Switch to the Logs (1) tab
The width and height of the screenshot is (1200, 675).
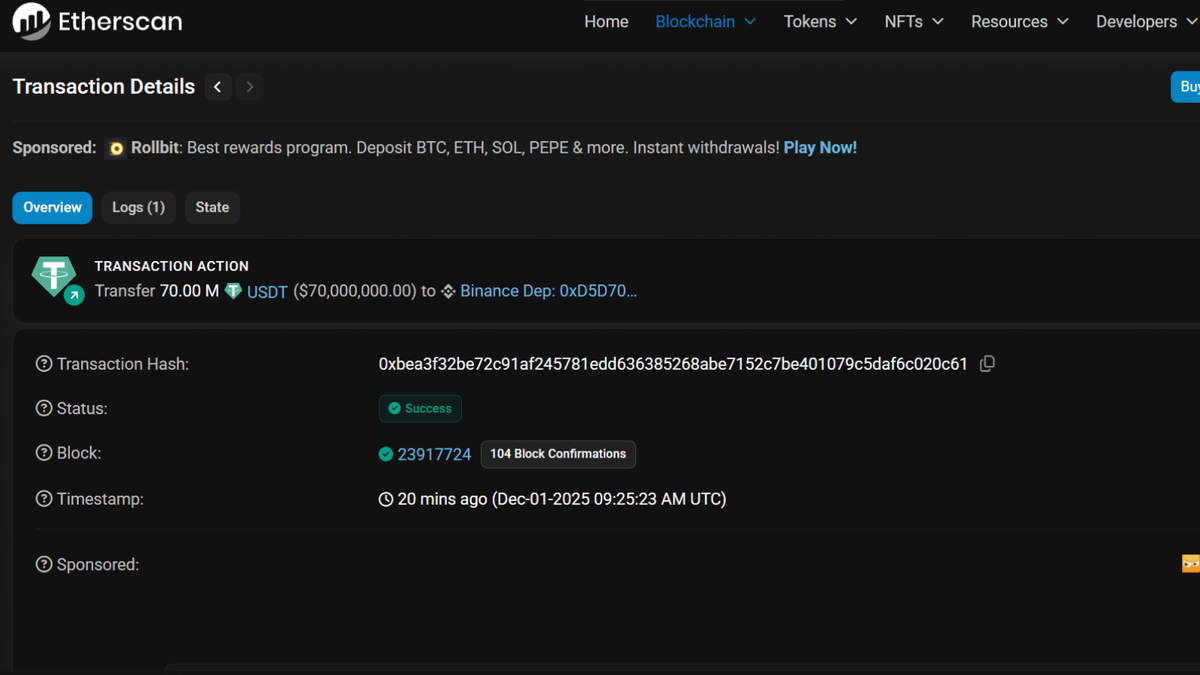[x=138, y=208]
